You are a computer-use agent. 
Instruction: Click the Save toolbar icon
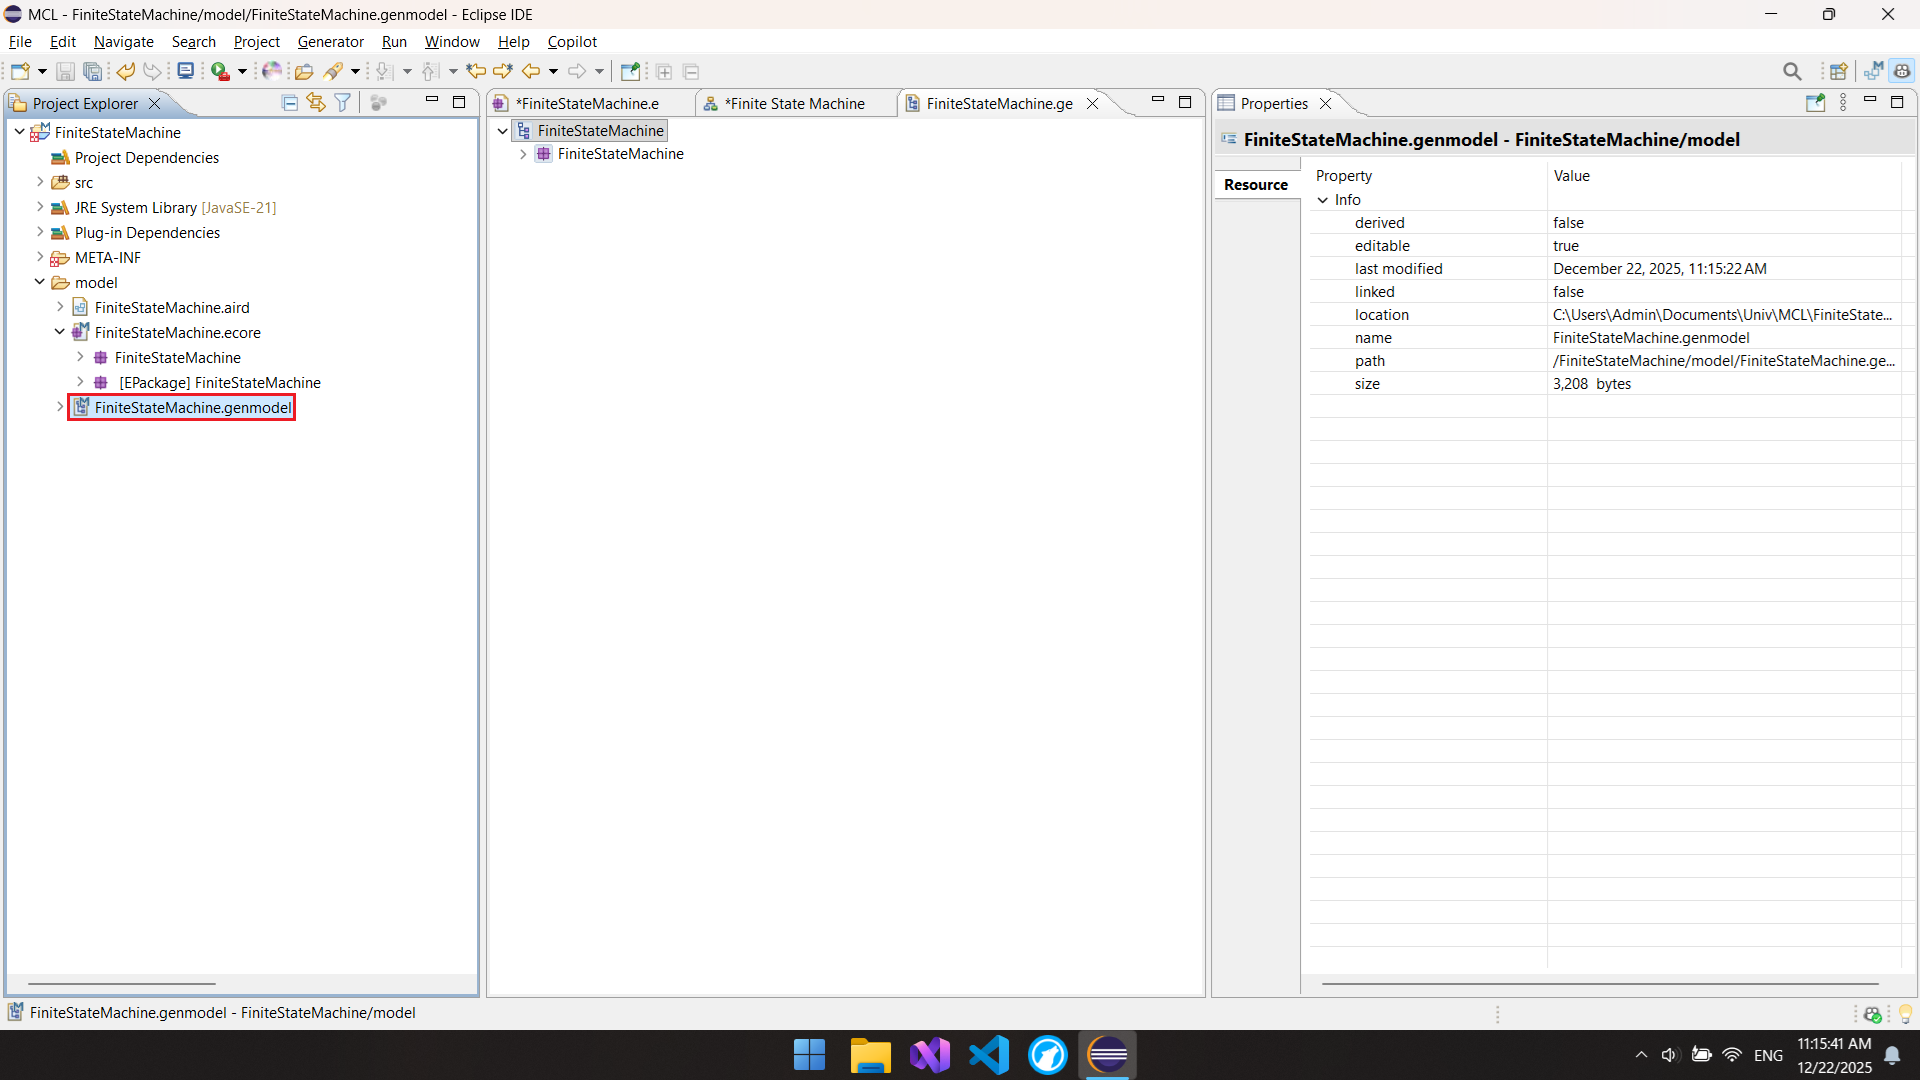click(65, 71)
